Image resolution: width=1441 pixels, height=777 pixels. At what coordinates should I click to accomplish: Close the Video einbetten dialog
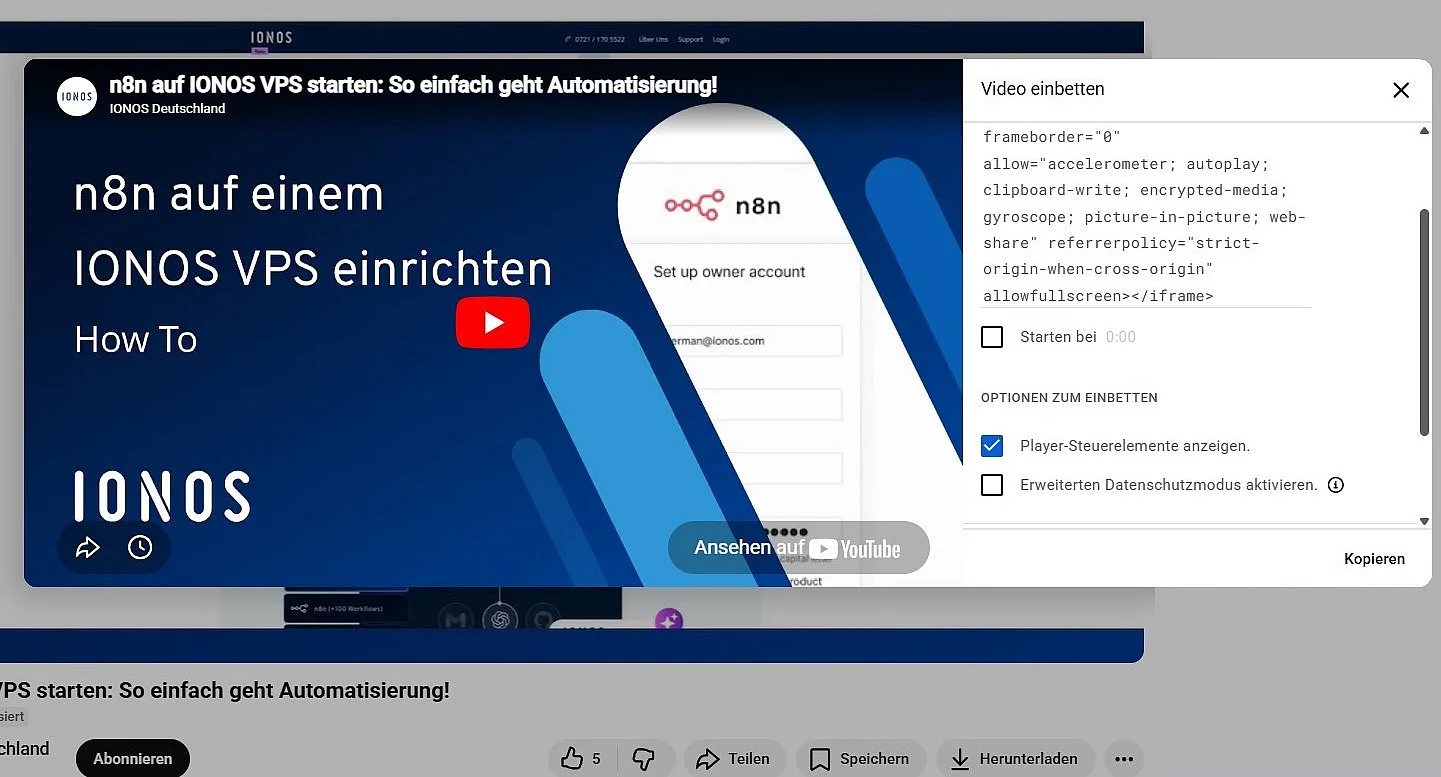pyautogui.click(x=1401, y=90)
